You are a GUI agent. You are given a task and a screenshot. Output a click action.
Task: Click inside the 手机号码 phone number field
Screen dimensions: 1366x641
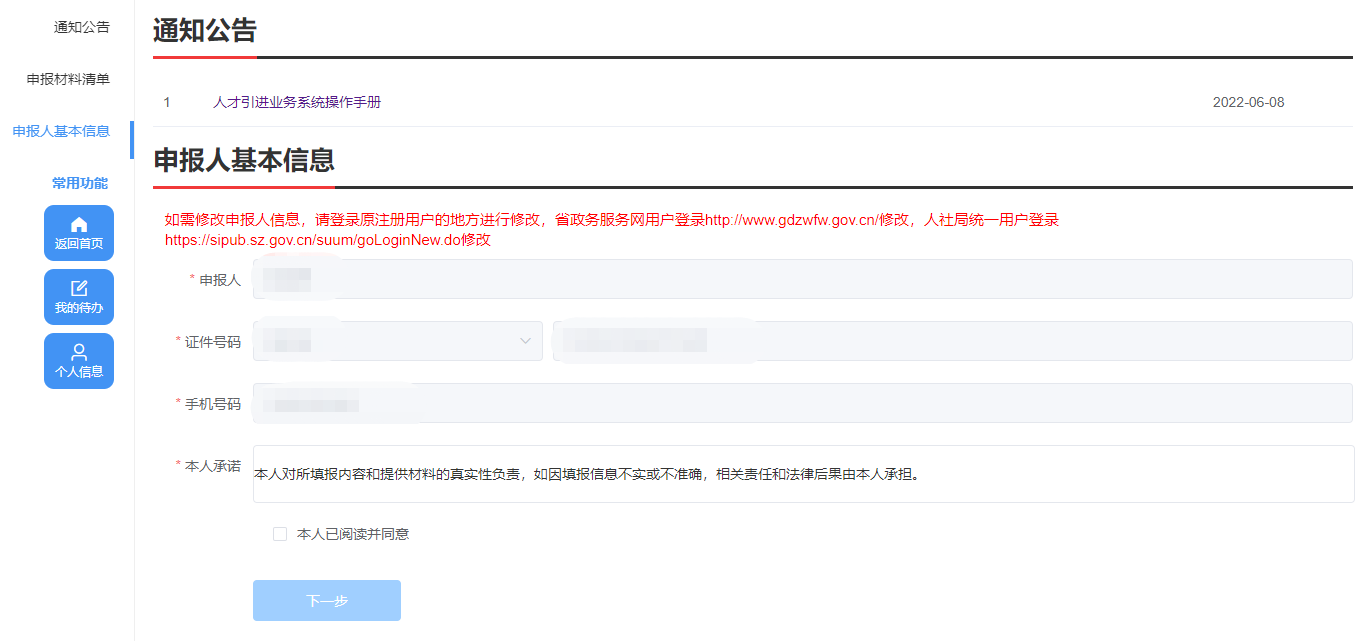[700, 403]
